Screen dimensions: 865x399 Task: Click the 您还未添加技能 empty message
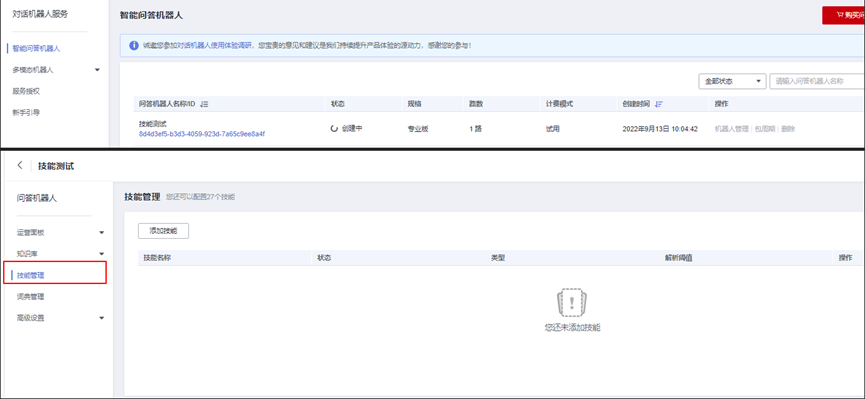pos(572,327)
